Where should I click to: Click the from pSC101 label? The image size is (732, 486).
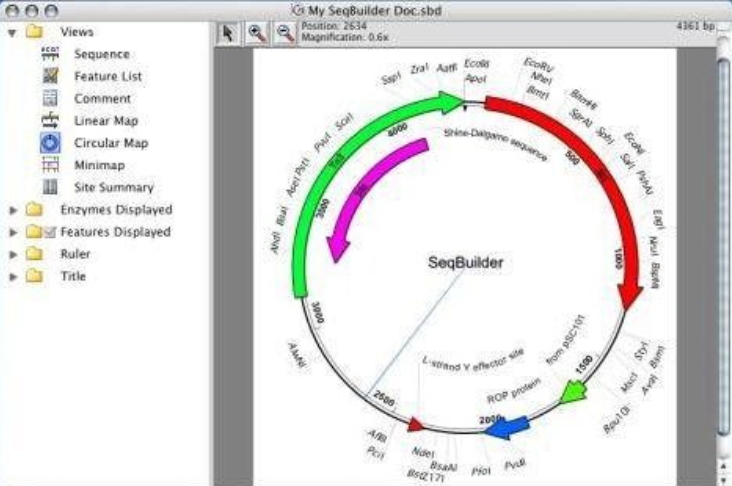566,340
